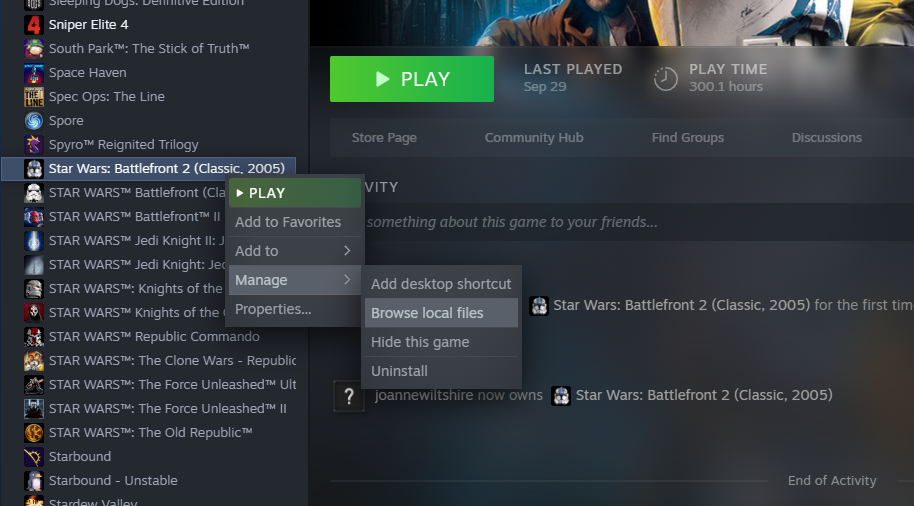
Task: Select Spyro Reignited Trilogy entry
Action: pyautogui.click(x=124, y=145)
